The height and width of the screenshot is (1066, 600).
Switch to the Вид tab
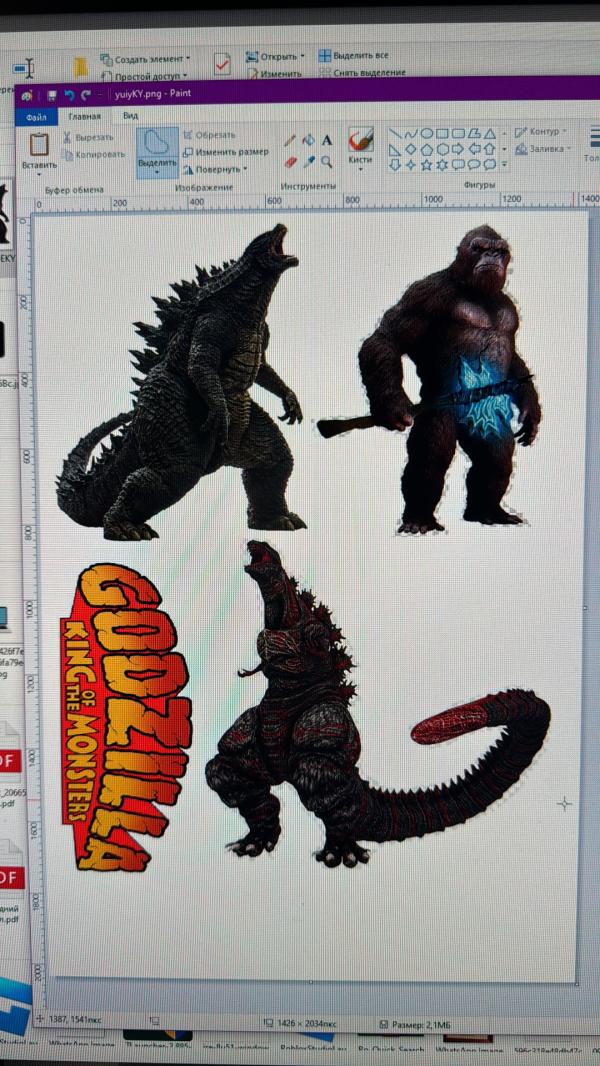click(130, 116)
